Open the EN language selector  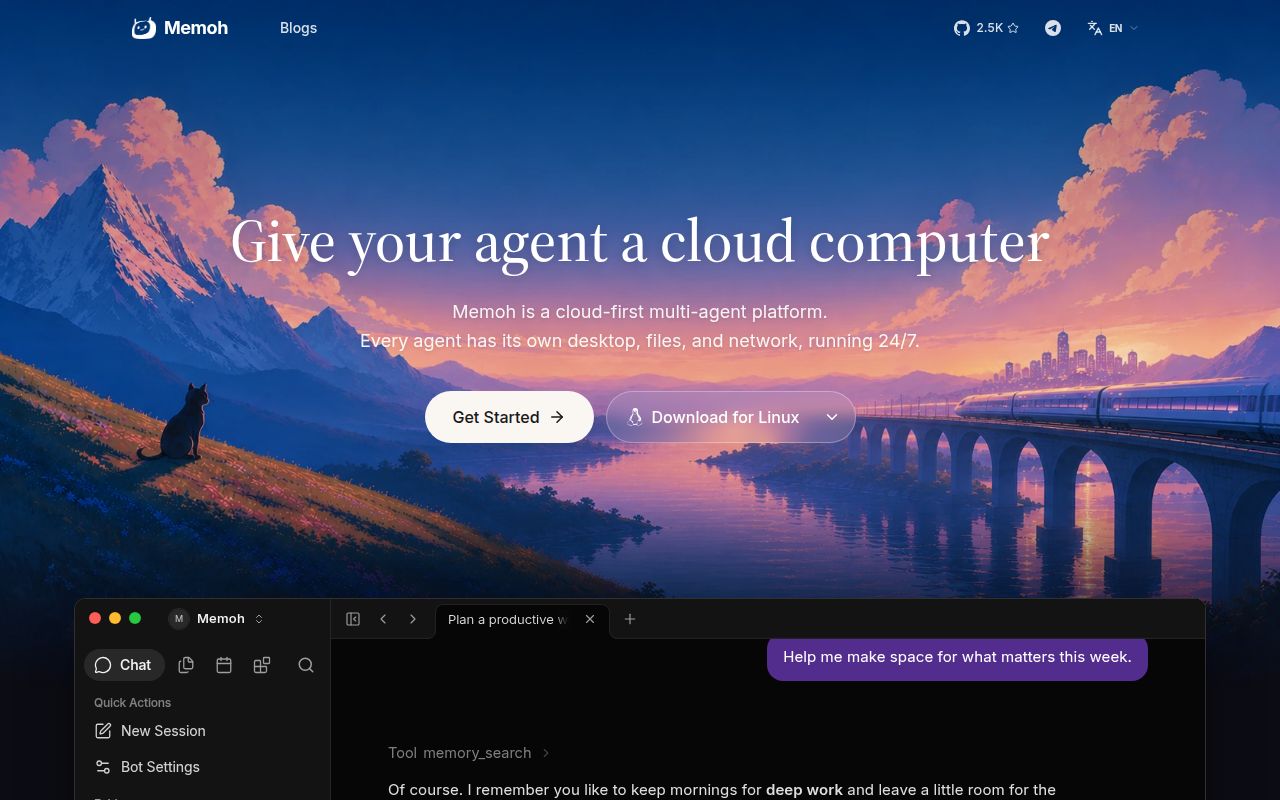1113,28
